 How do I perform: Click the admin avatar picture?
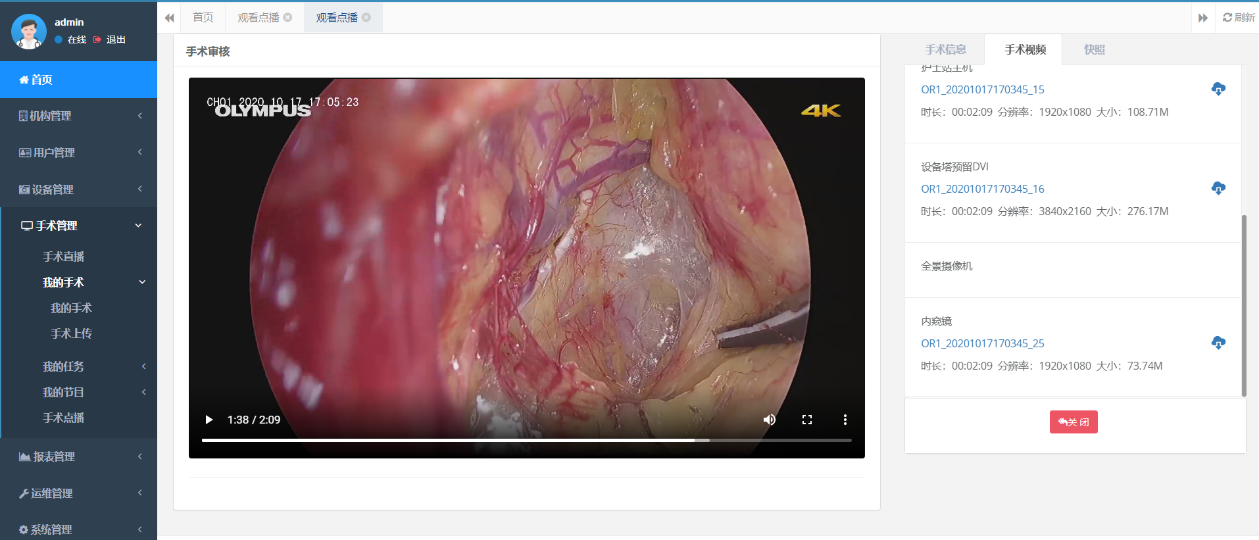pos(29,31)
